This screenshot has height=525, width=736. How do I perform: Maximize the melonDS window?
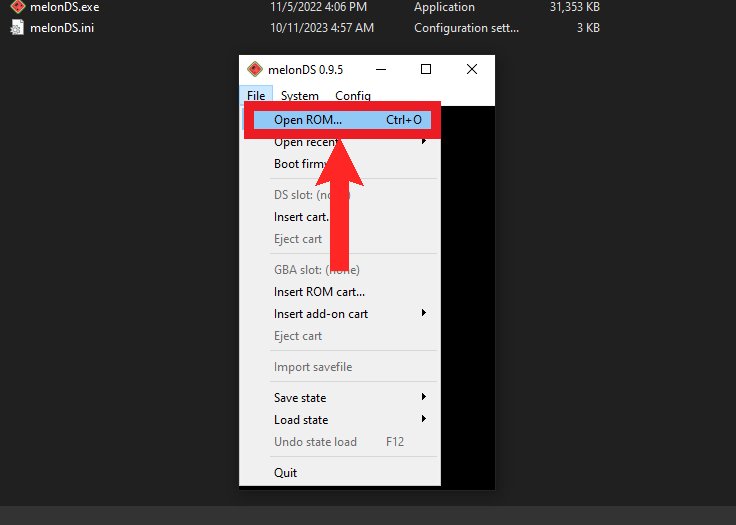pos(426,69)
